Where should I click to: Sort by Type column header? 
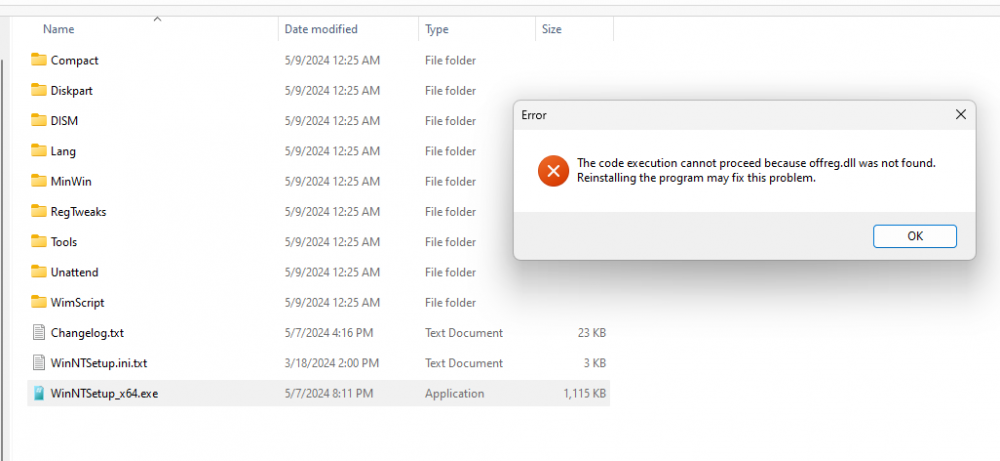[x=437, y=30]
